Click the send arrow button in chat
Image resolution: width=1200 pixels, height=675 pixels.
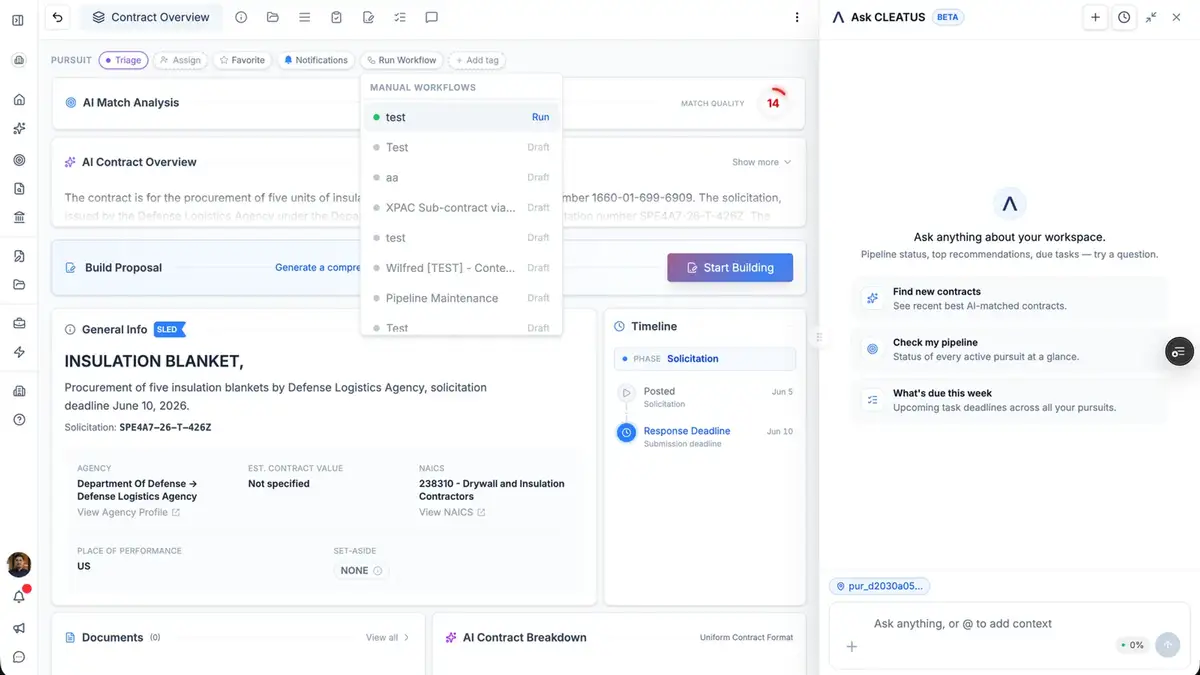click(1166, 645)
